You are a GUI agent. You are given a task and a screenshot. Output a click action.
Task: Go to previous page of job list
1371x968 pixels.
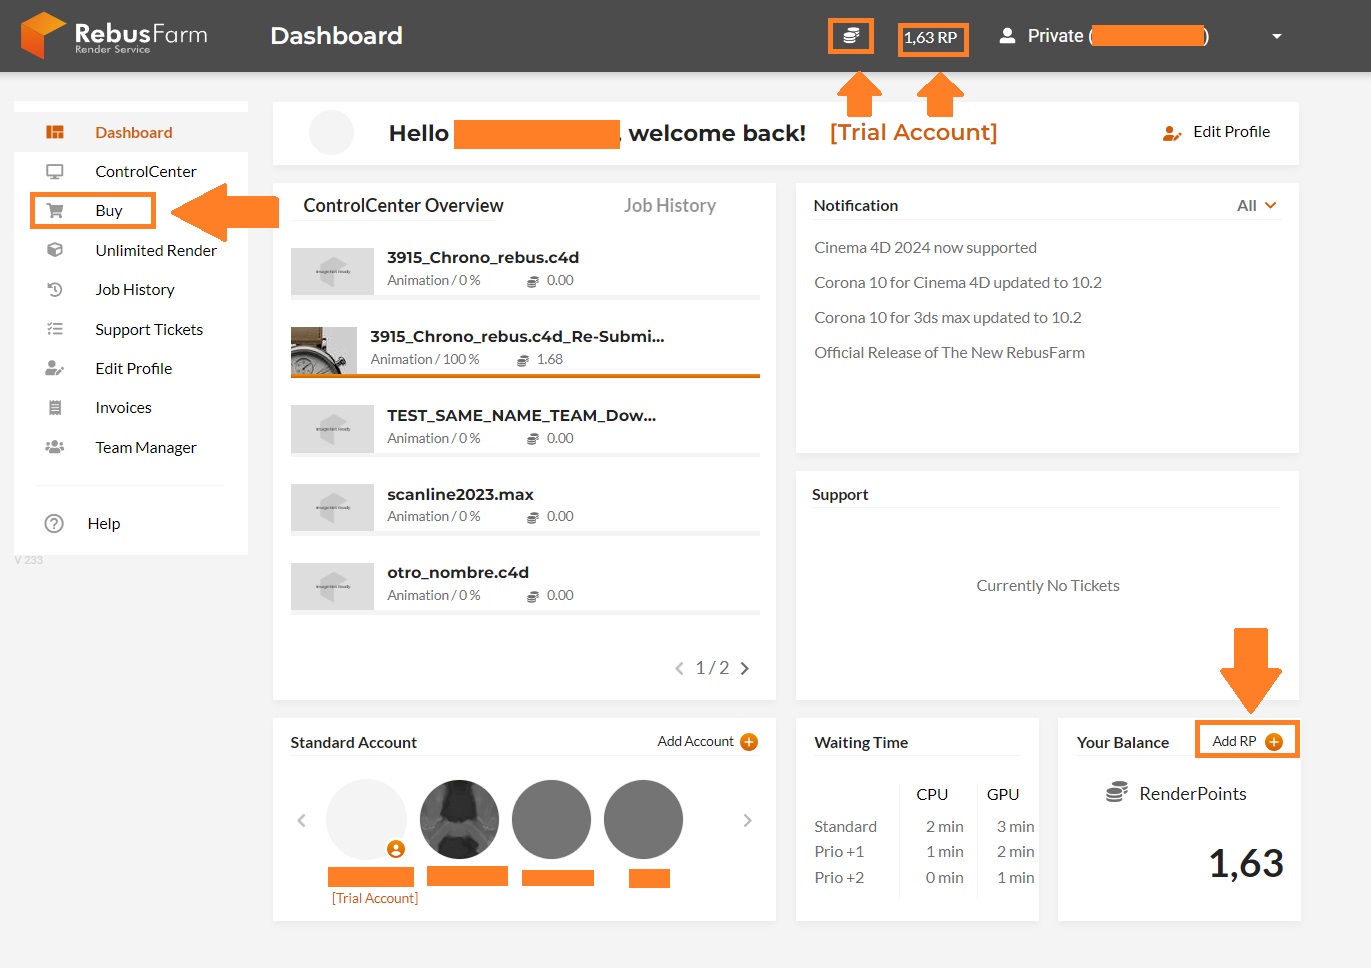coord(680,668)
